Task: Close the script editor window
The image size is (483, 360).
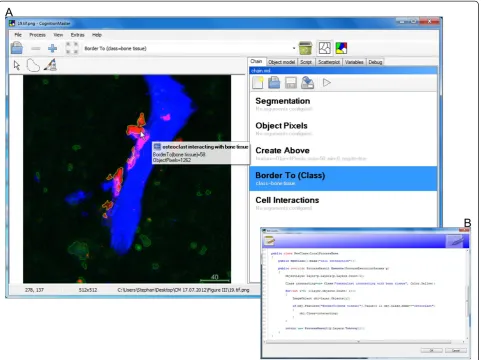Action: click(464, 230)
